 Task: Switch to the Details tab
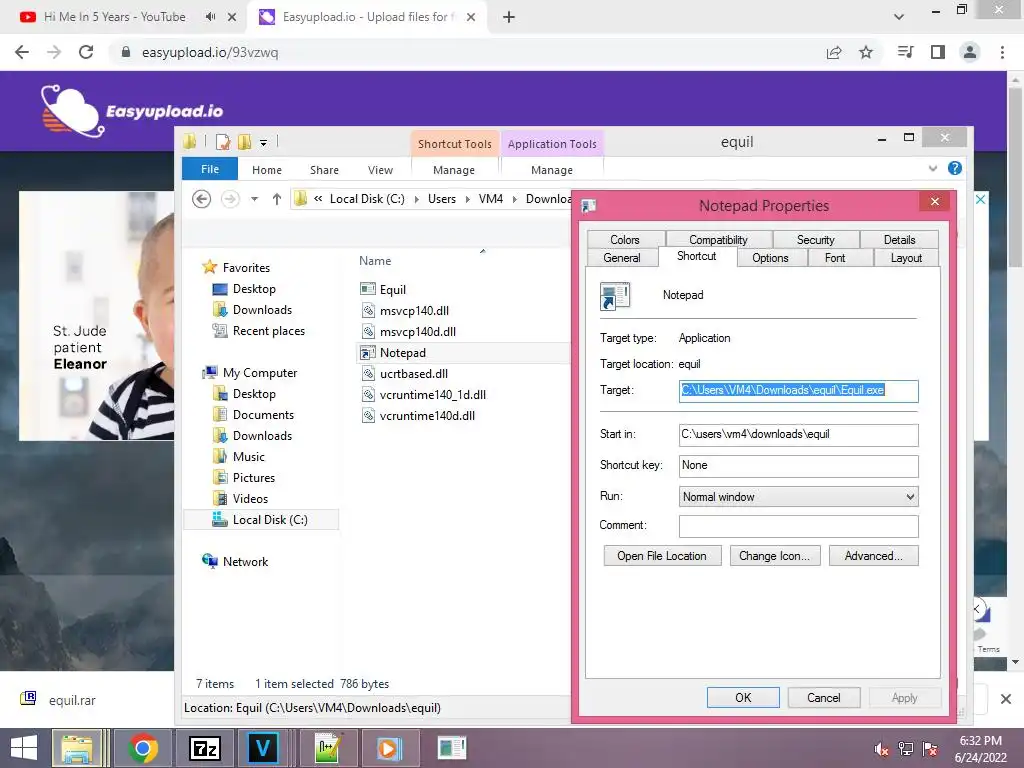899,240
